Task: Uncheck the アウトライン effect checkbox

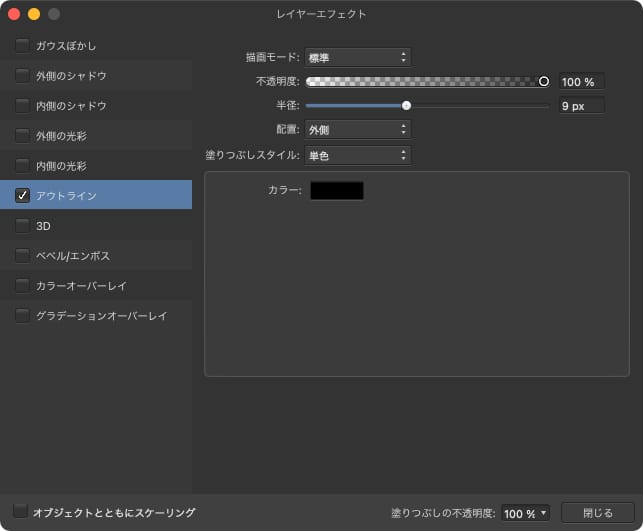Action: click(22, 195)
